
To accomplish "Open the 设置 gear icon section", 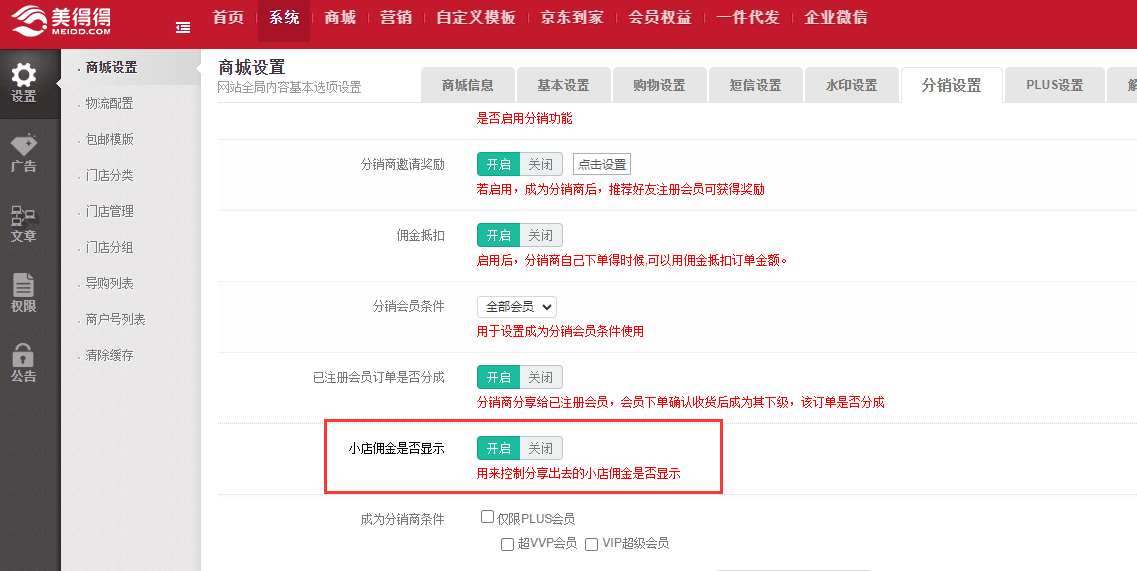I will (23, 83).
